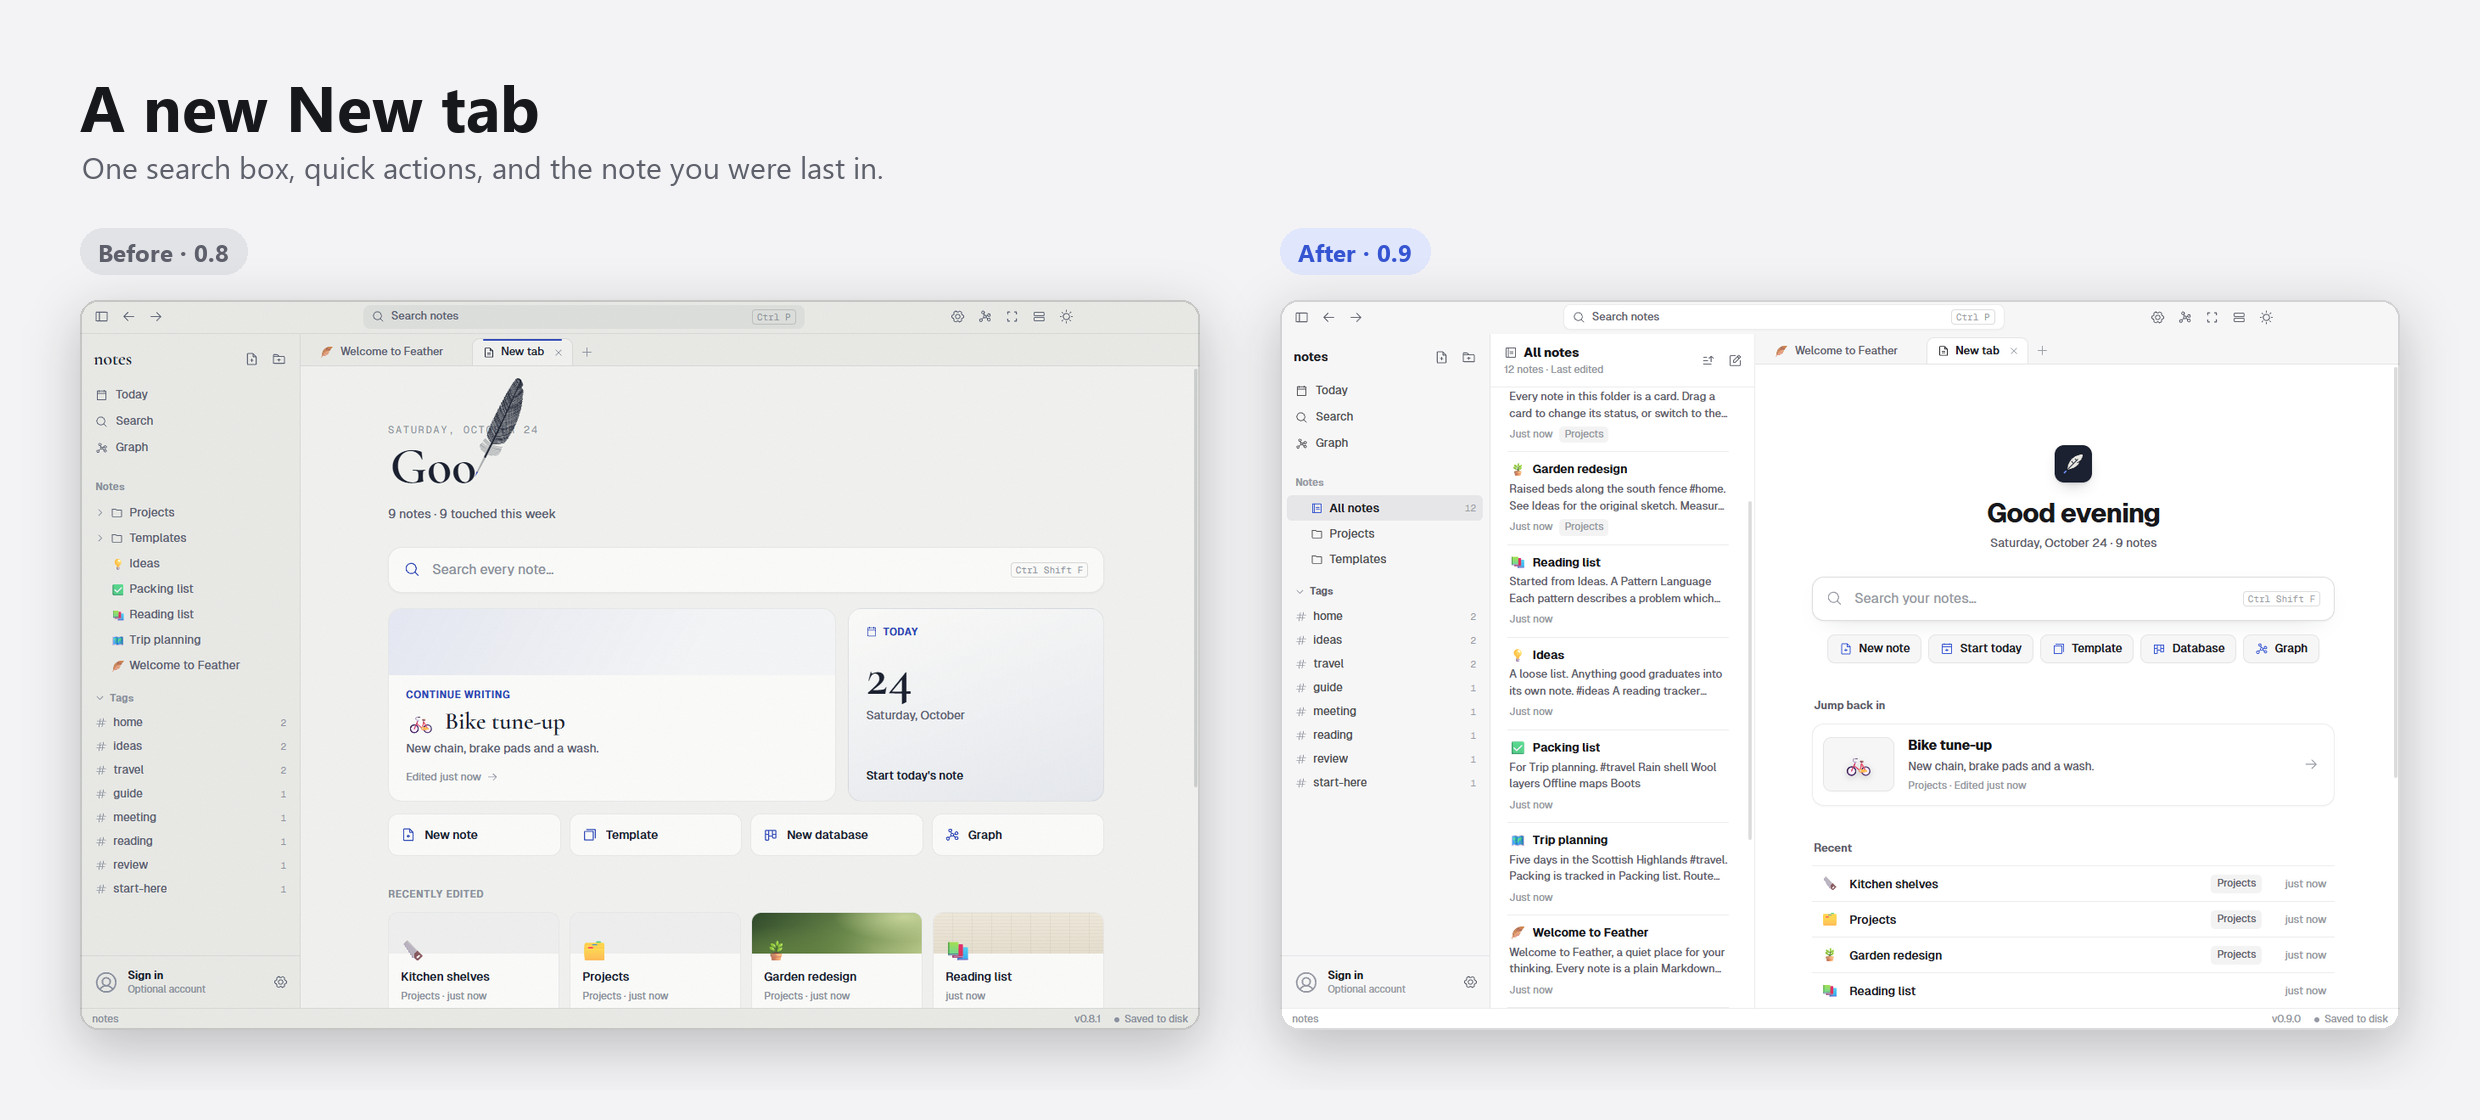Toggle sidebar in After 0.9 window
Viewport: 2480px width, 1120px height.
point(1301,317)
